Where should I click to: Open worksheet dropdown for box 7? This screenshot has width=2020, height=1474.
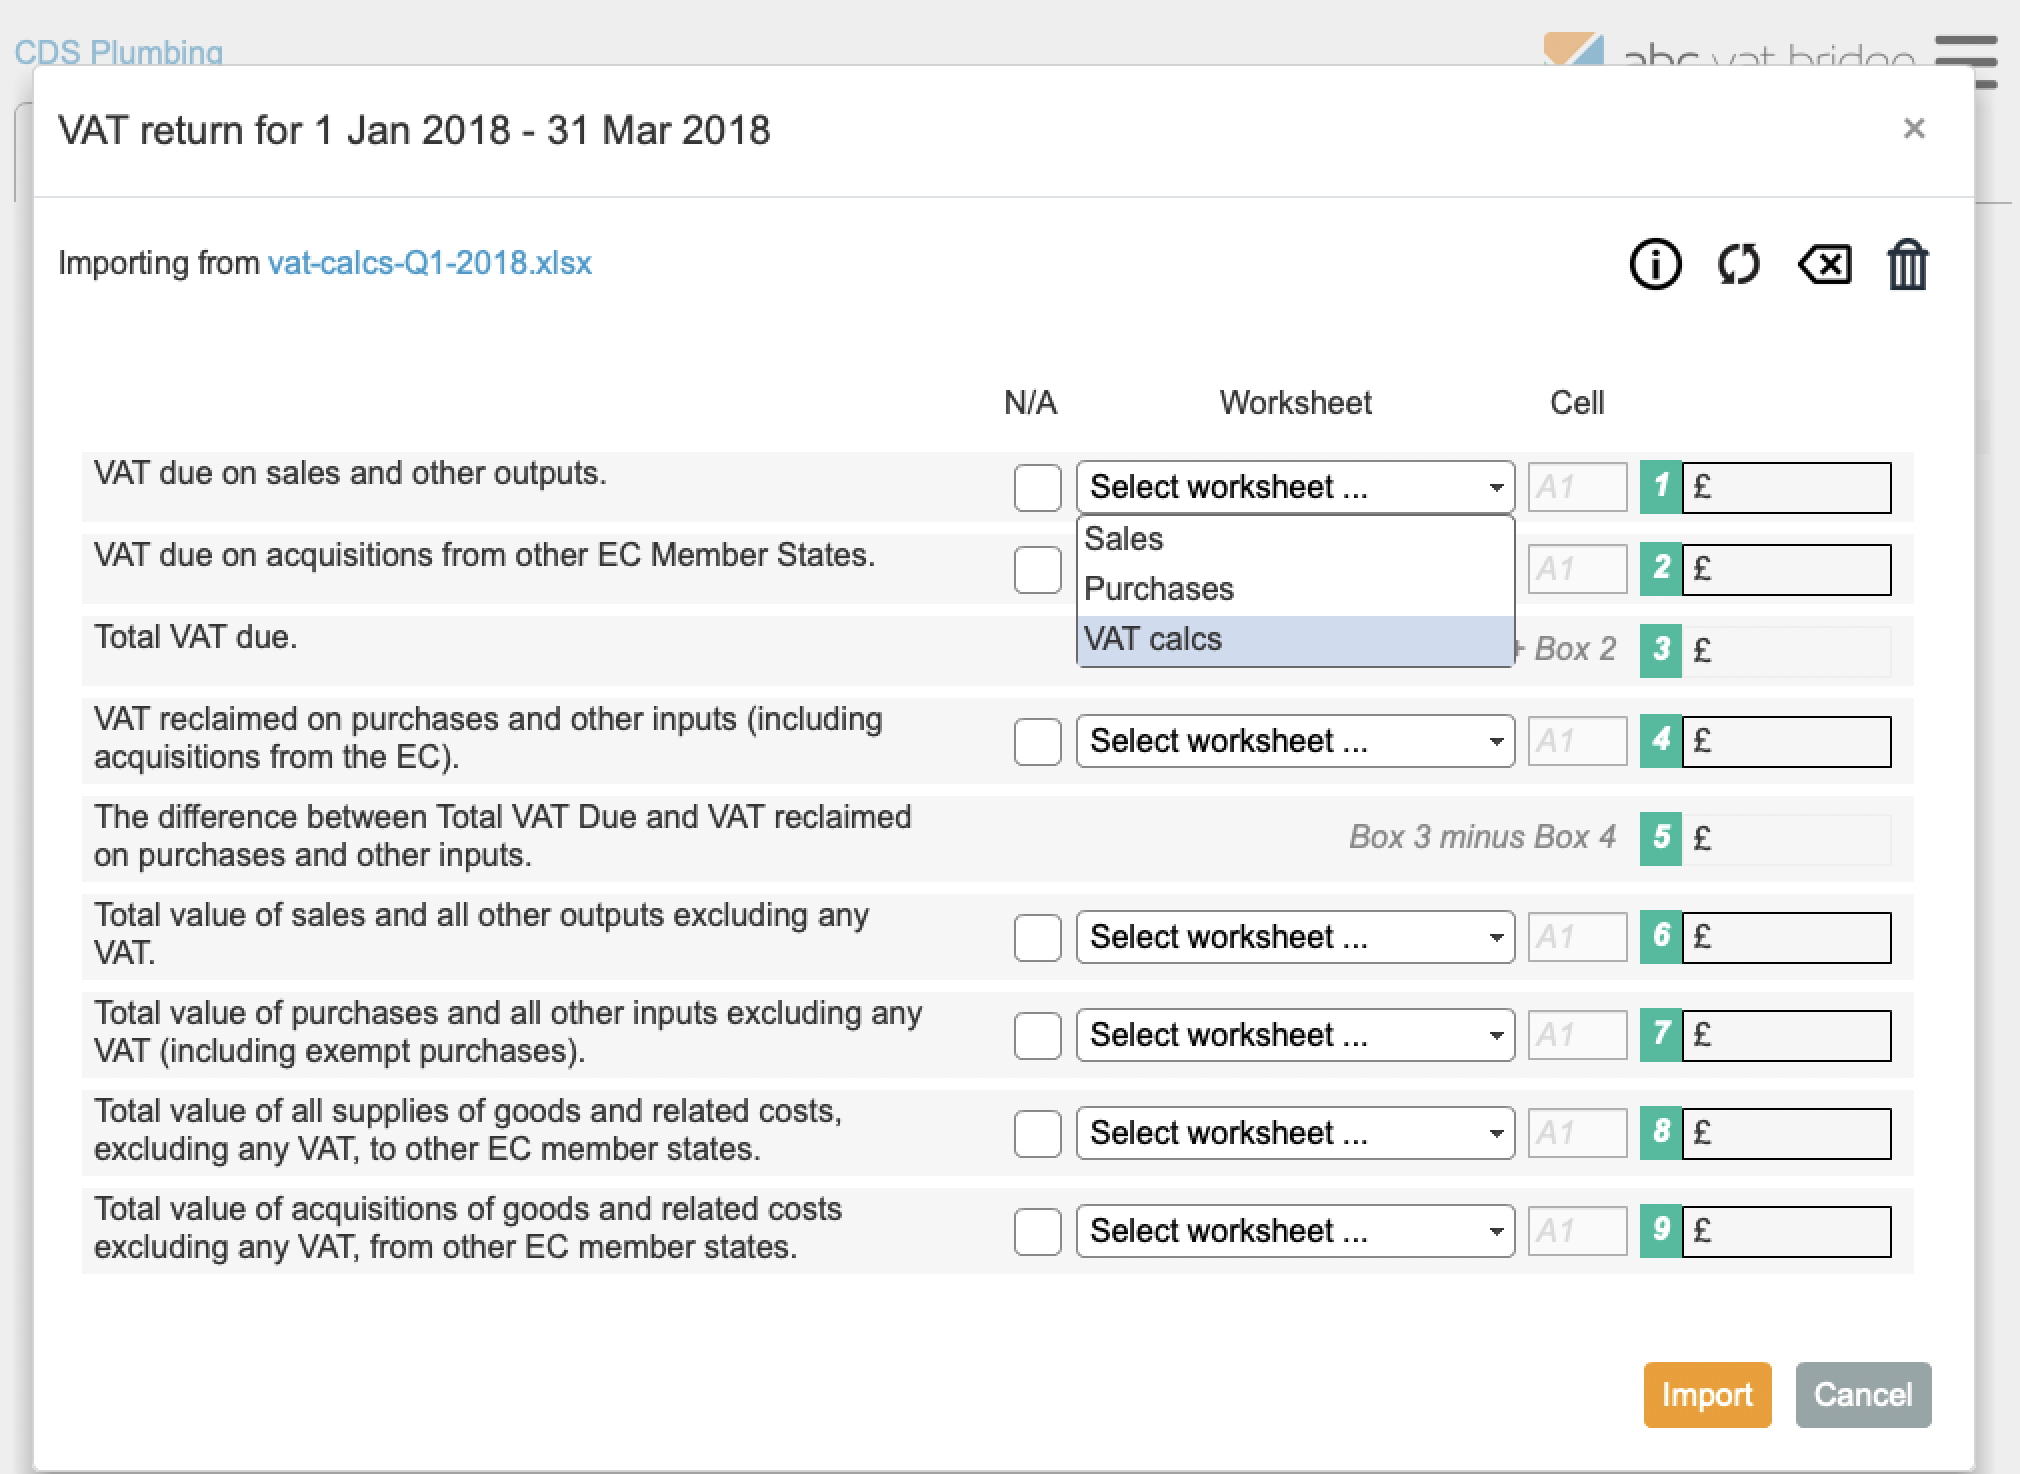[1295, 1035]
